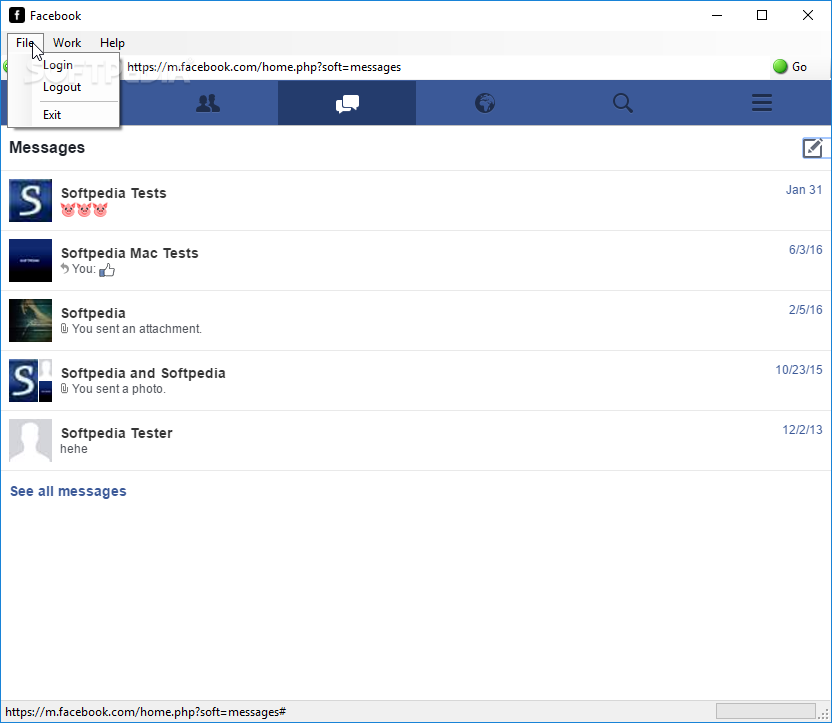Viewport: 832px width, 723px height.
Task: Click 'You sent a photo.' text
Action: pos(119,389)
